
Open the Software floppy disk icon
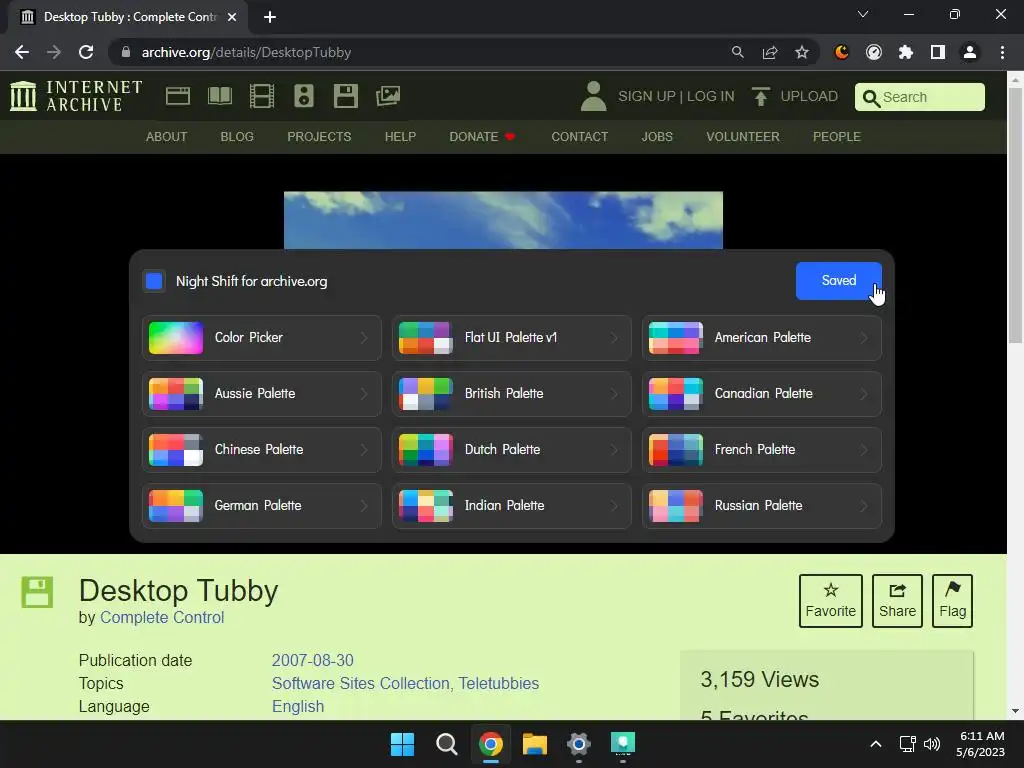pos(345,96)
